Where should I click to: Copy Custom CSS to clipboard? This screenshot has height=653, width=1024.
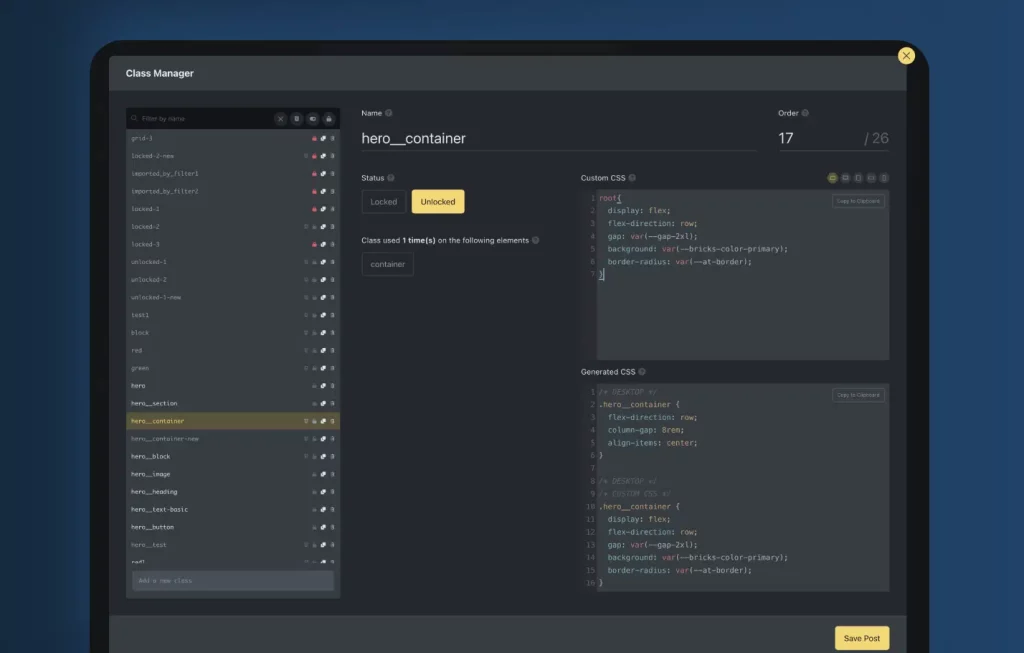858,201
